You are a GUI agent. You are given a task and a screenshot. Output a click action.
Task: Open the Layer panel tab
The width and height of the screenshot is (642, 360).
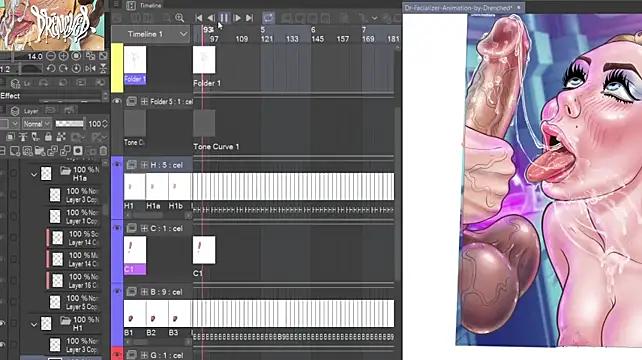click(26, 111)
